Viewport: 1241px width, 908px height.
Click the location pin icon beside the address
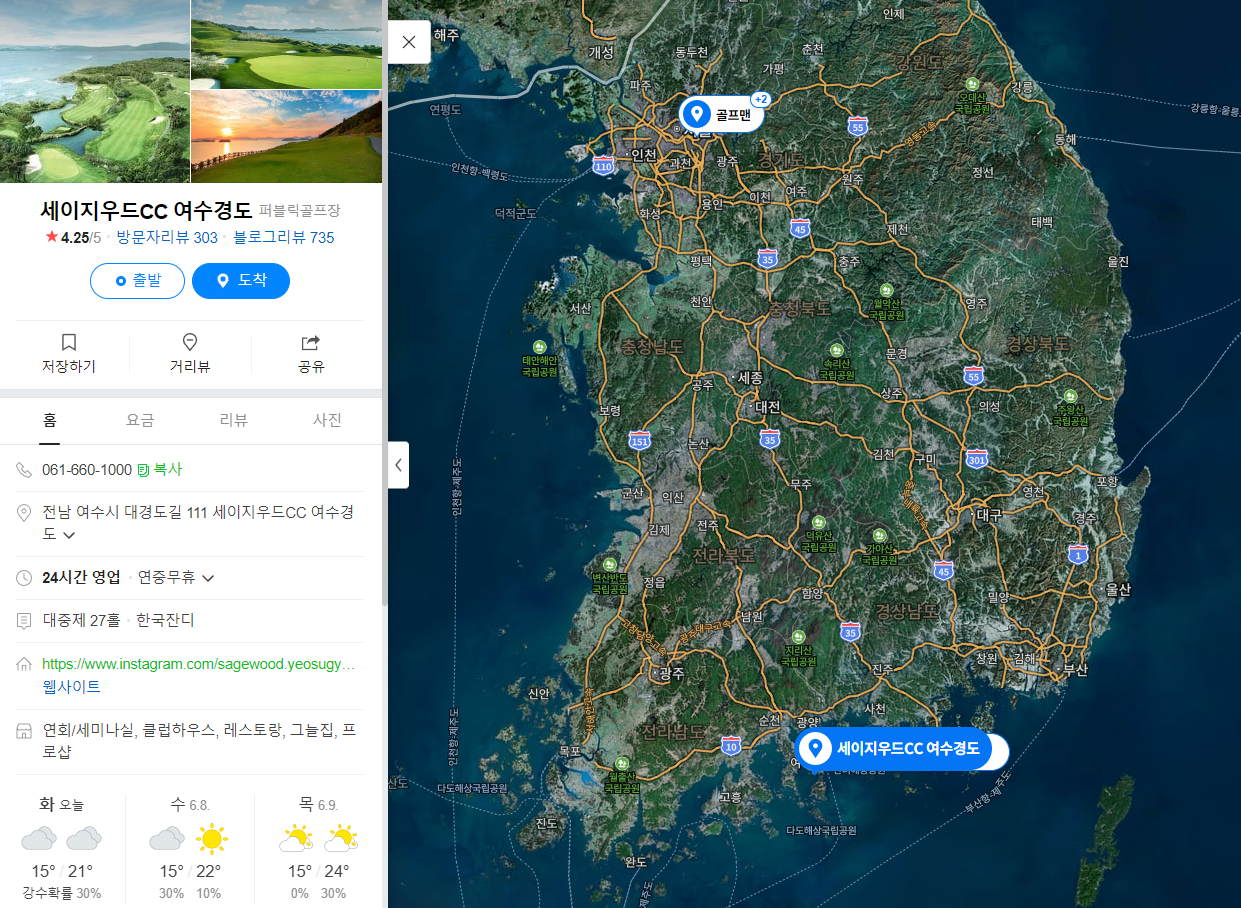[x=25, y=513]
